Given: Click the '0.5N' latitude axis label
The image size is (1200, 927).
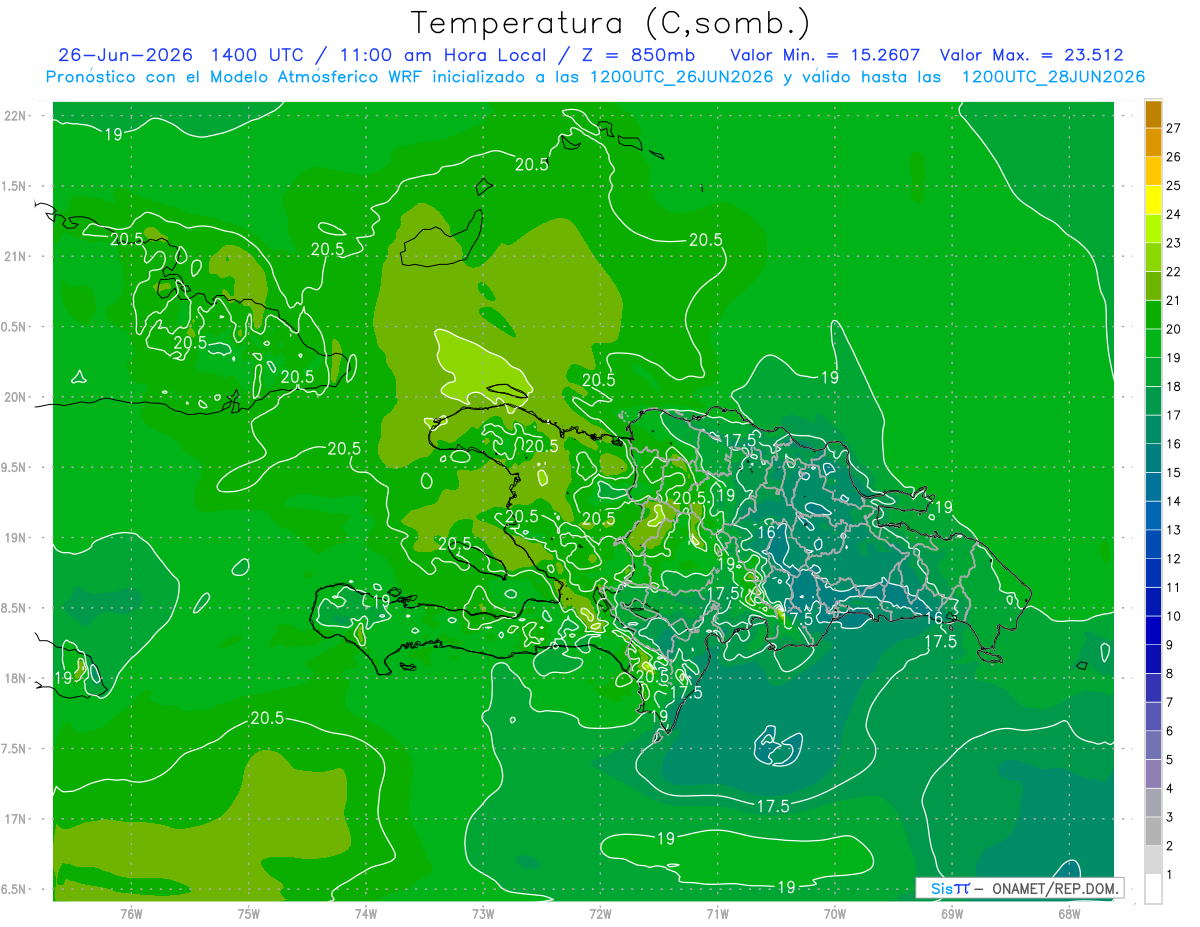Looking at the screenshot, I should click(x=14, y=327).
